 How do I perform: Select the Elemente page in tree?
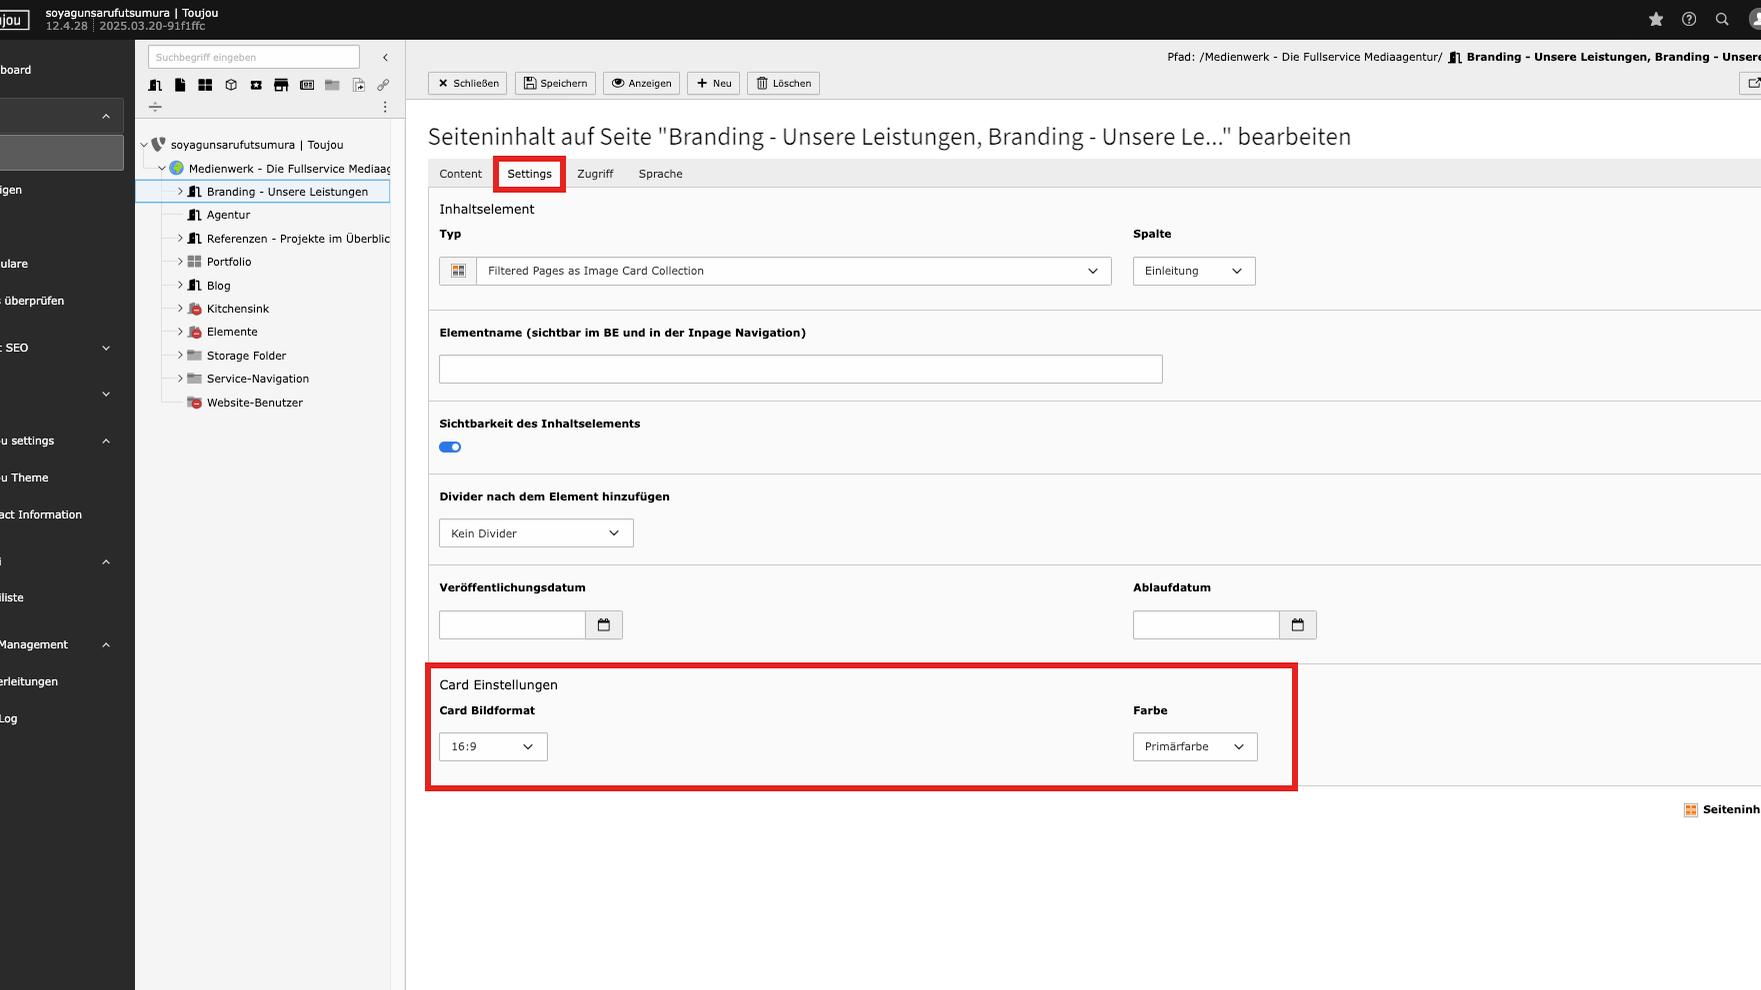coord(232,332)
